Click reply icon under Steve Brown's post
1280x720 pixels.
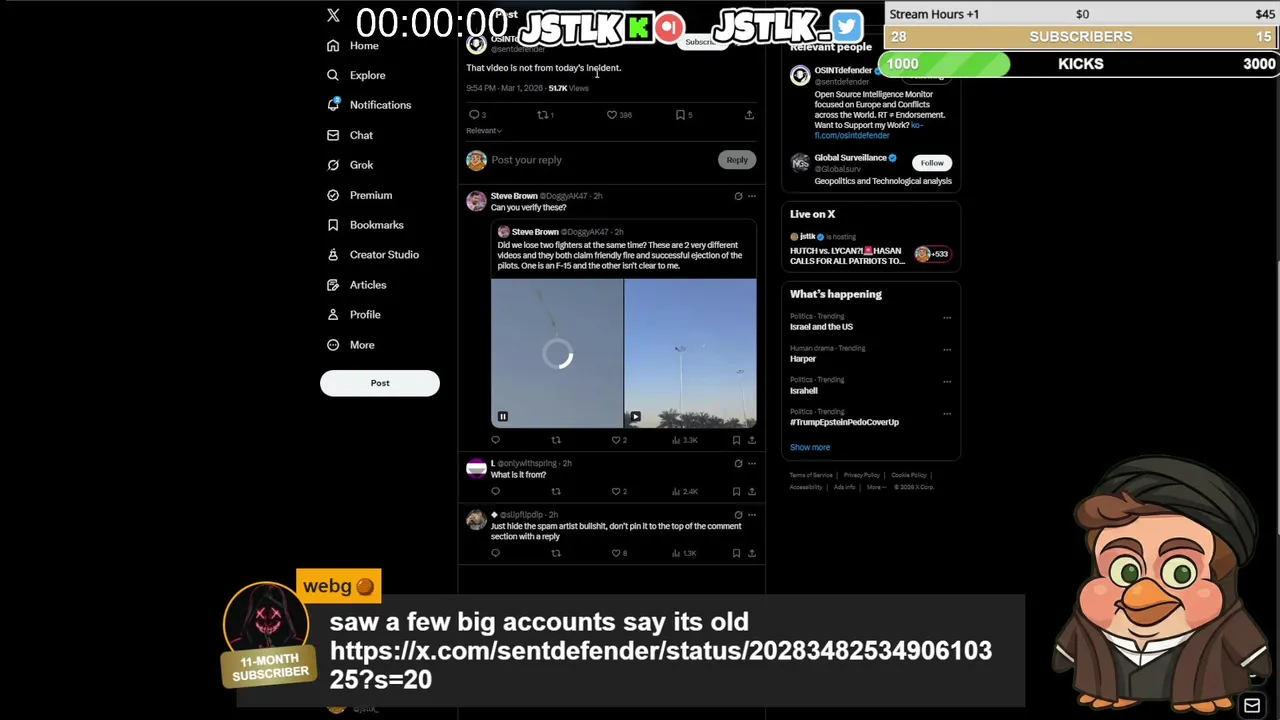tap(495, 440)
